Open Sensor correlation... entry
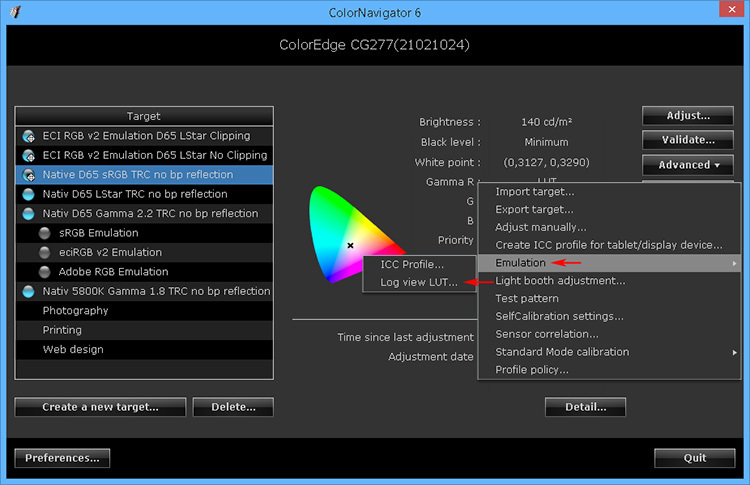The image size is (750, 485). pyautogui.click(x=609, y=334)
